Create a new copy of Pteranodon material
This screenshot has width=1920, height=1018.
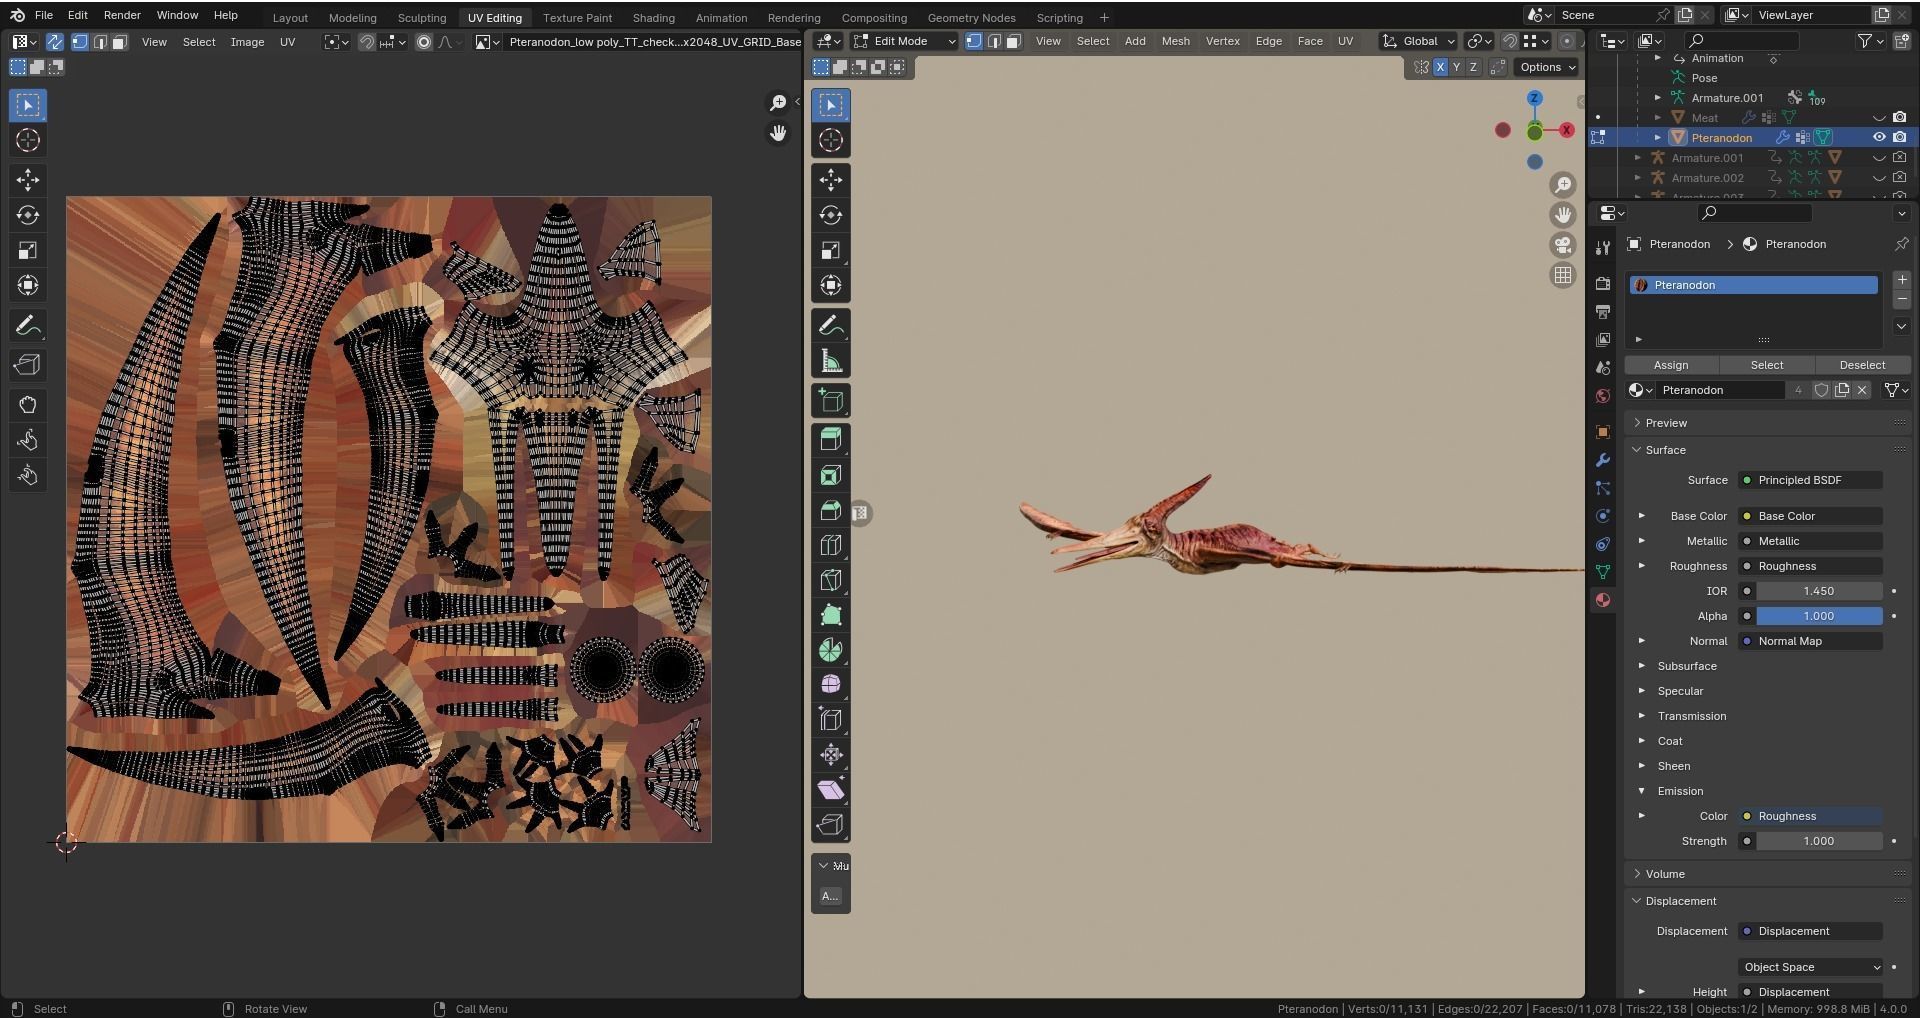1842,390
